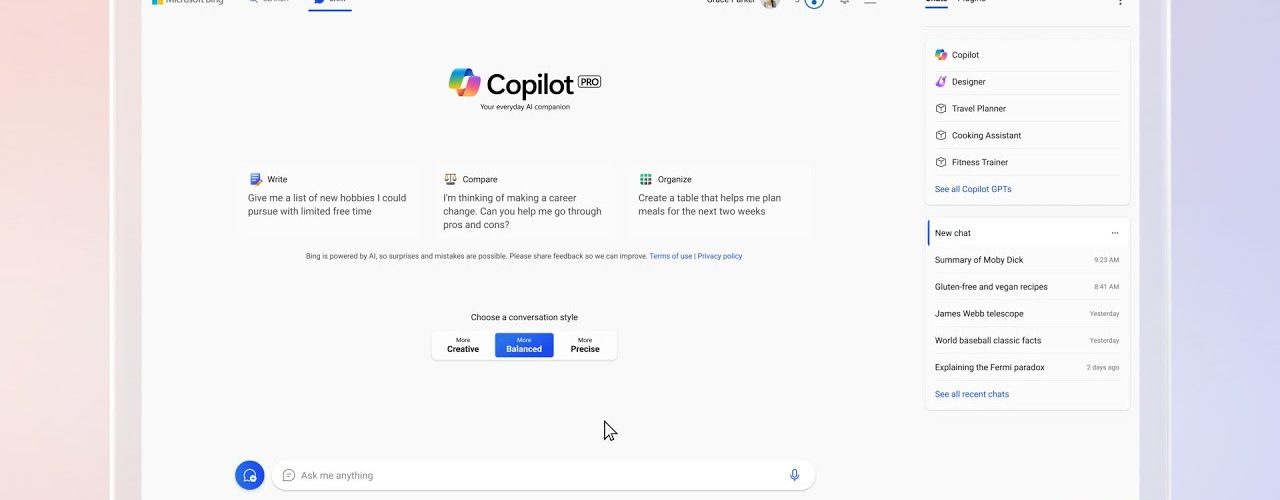Image resolution: width=1280 pixels, height=500 pixels.
Task: Click the microphone icon in chat box
Action: (x=794, y=475)
